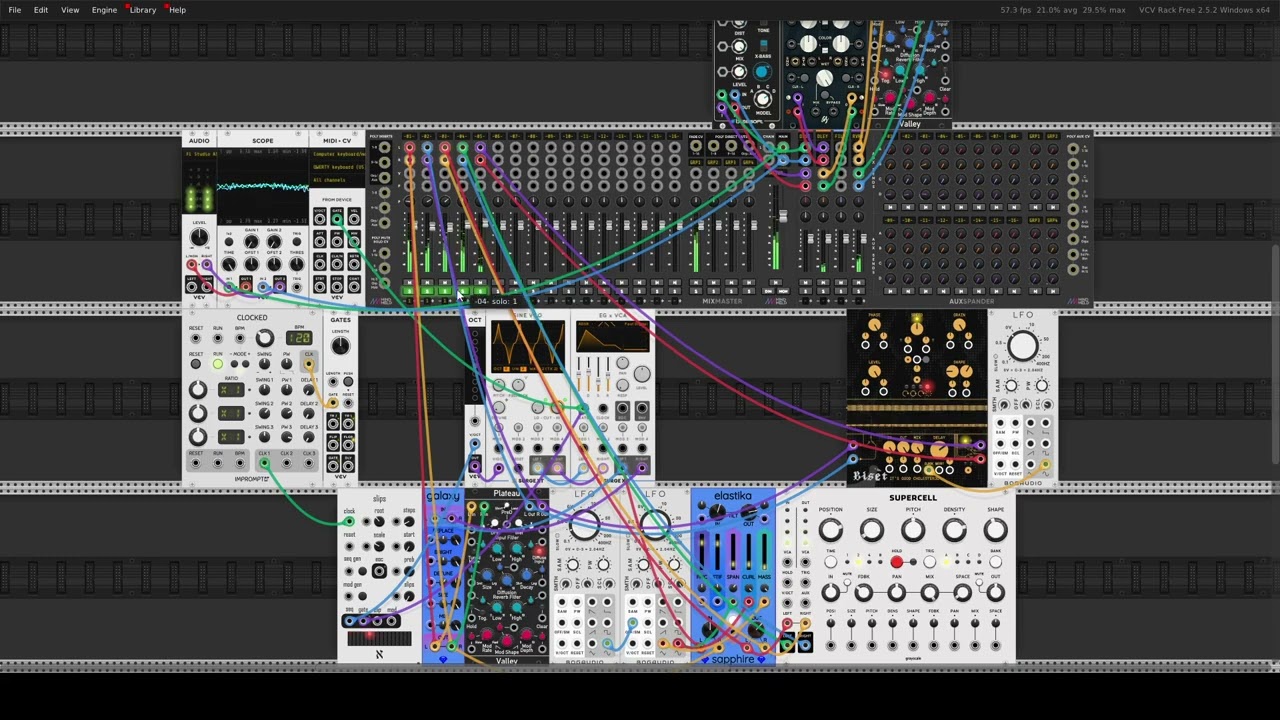
Task: Open MIDI-CV driver dropdown Computer keyboard/mouse
Action: point(338,154)
